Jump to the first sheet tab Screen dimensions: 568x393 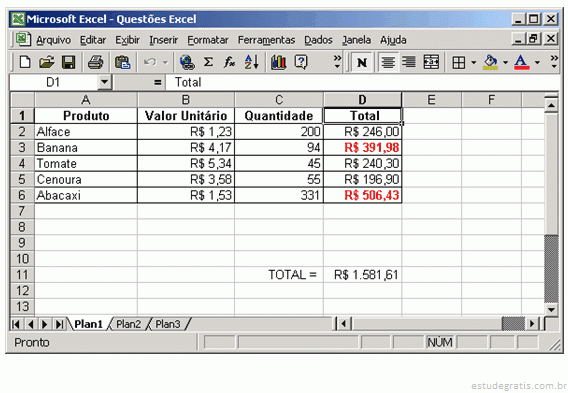click(x=16, y=324)
